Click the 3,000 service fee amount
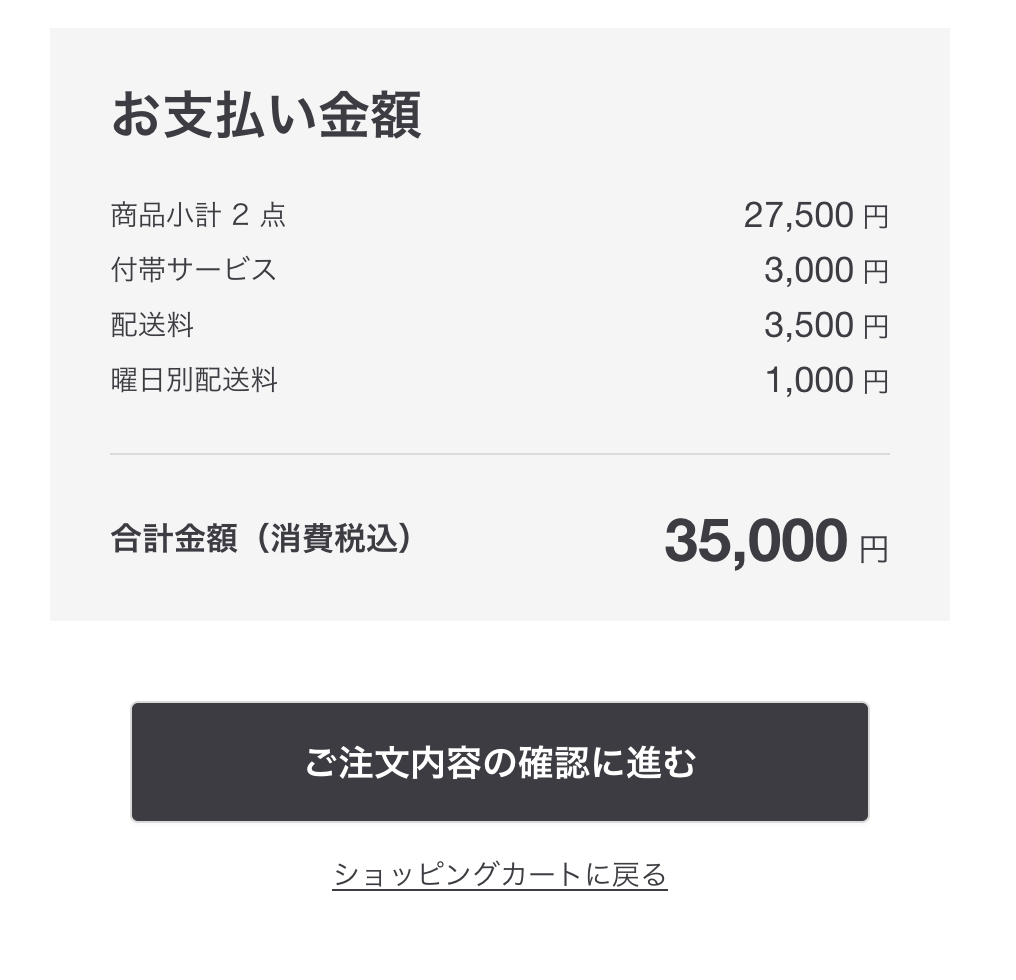 click(x=808, y=270)
